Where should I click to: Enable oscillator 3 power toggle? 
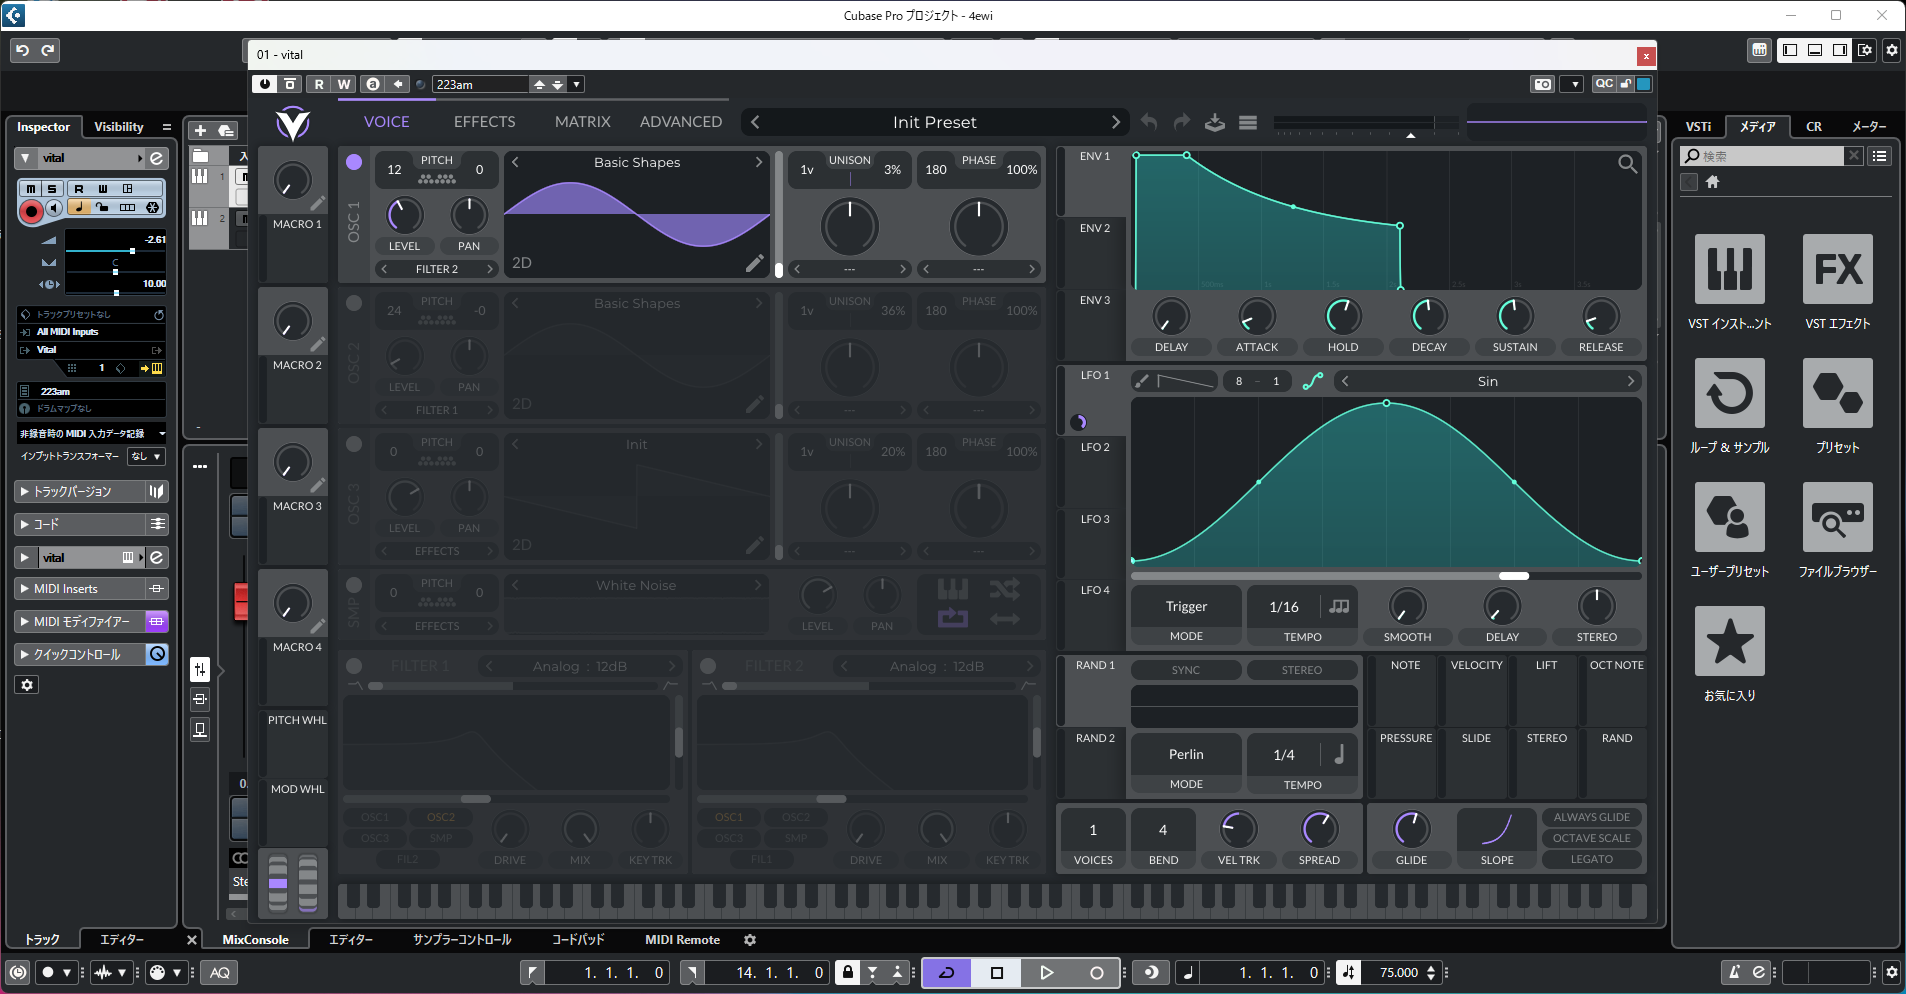click(354, 444)
